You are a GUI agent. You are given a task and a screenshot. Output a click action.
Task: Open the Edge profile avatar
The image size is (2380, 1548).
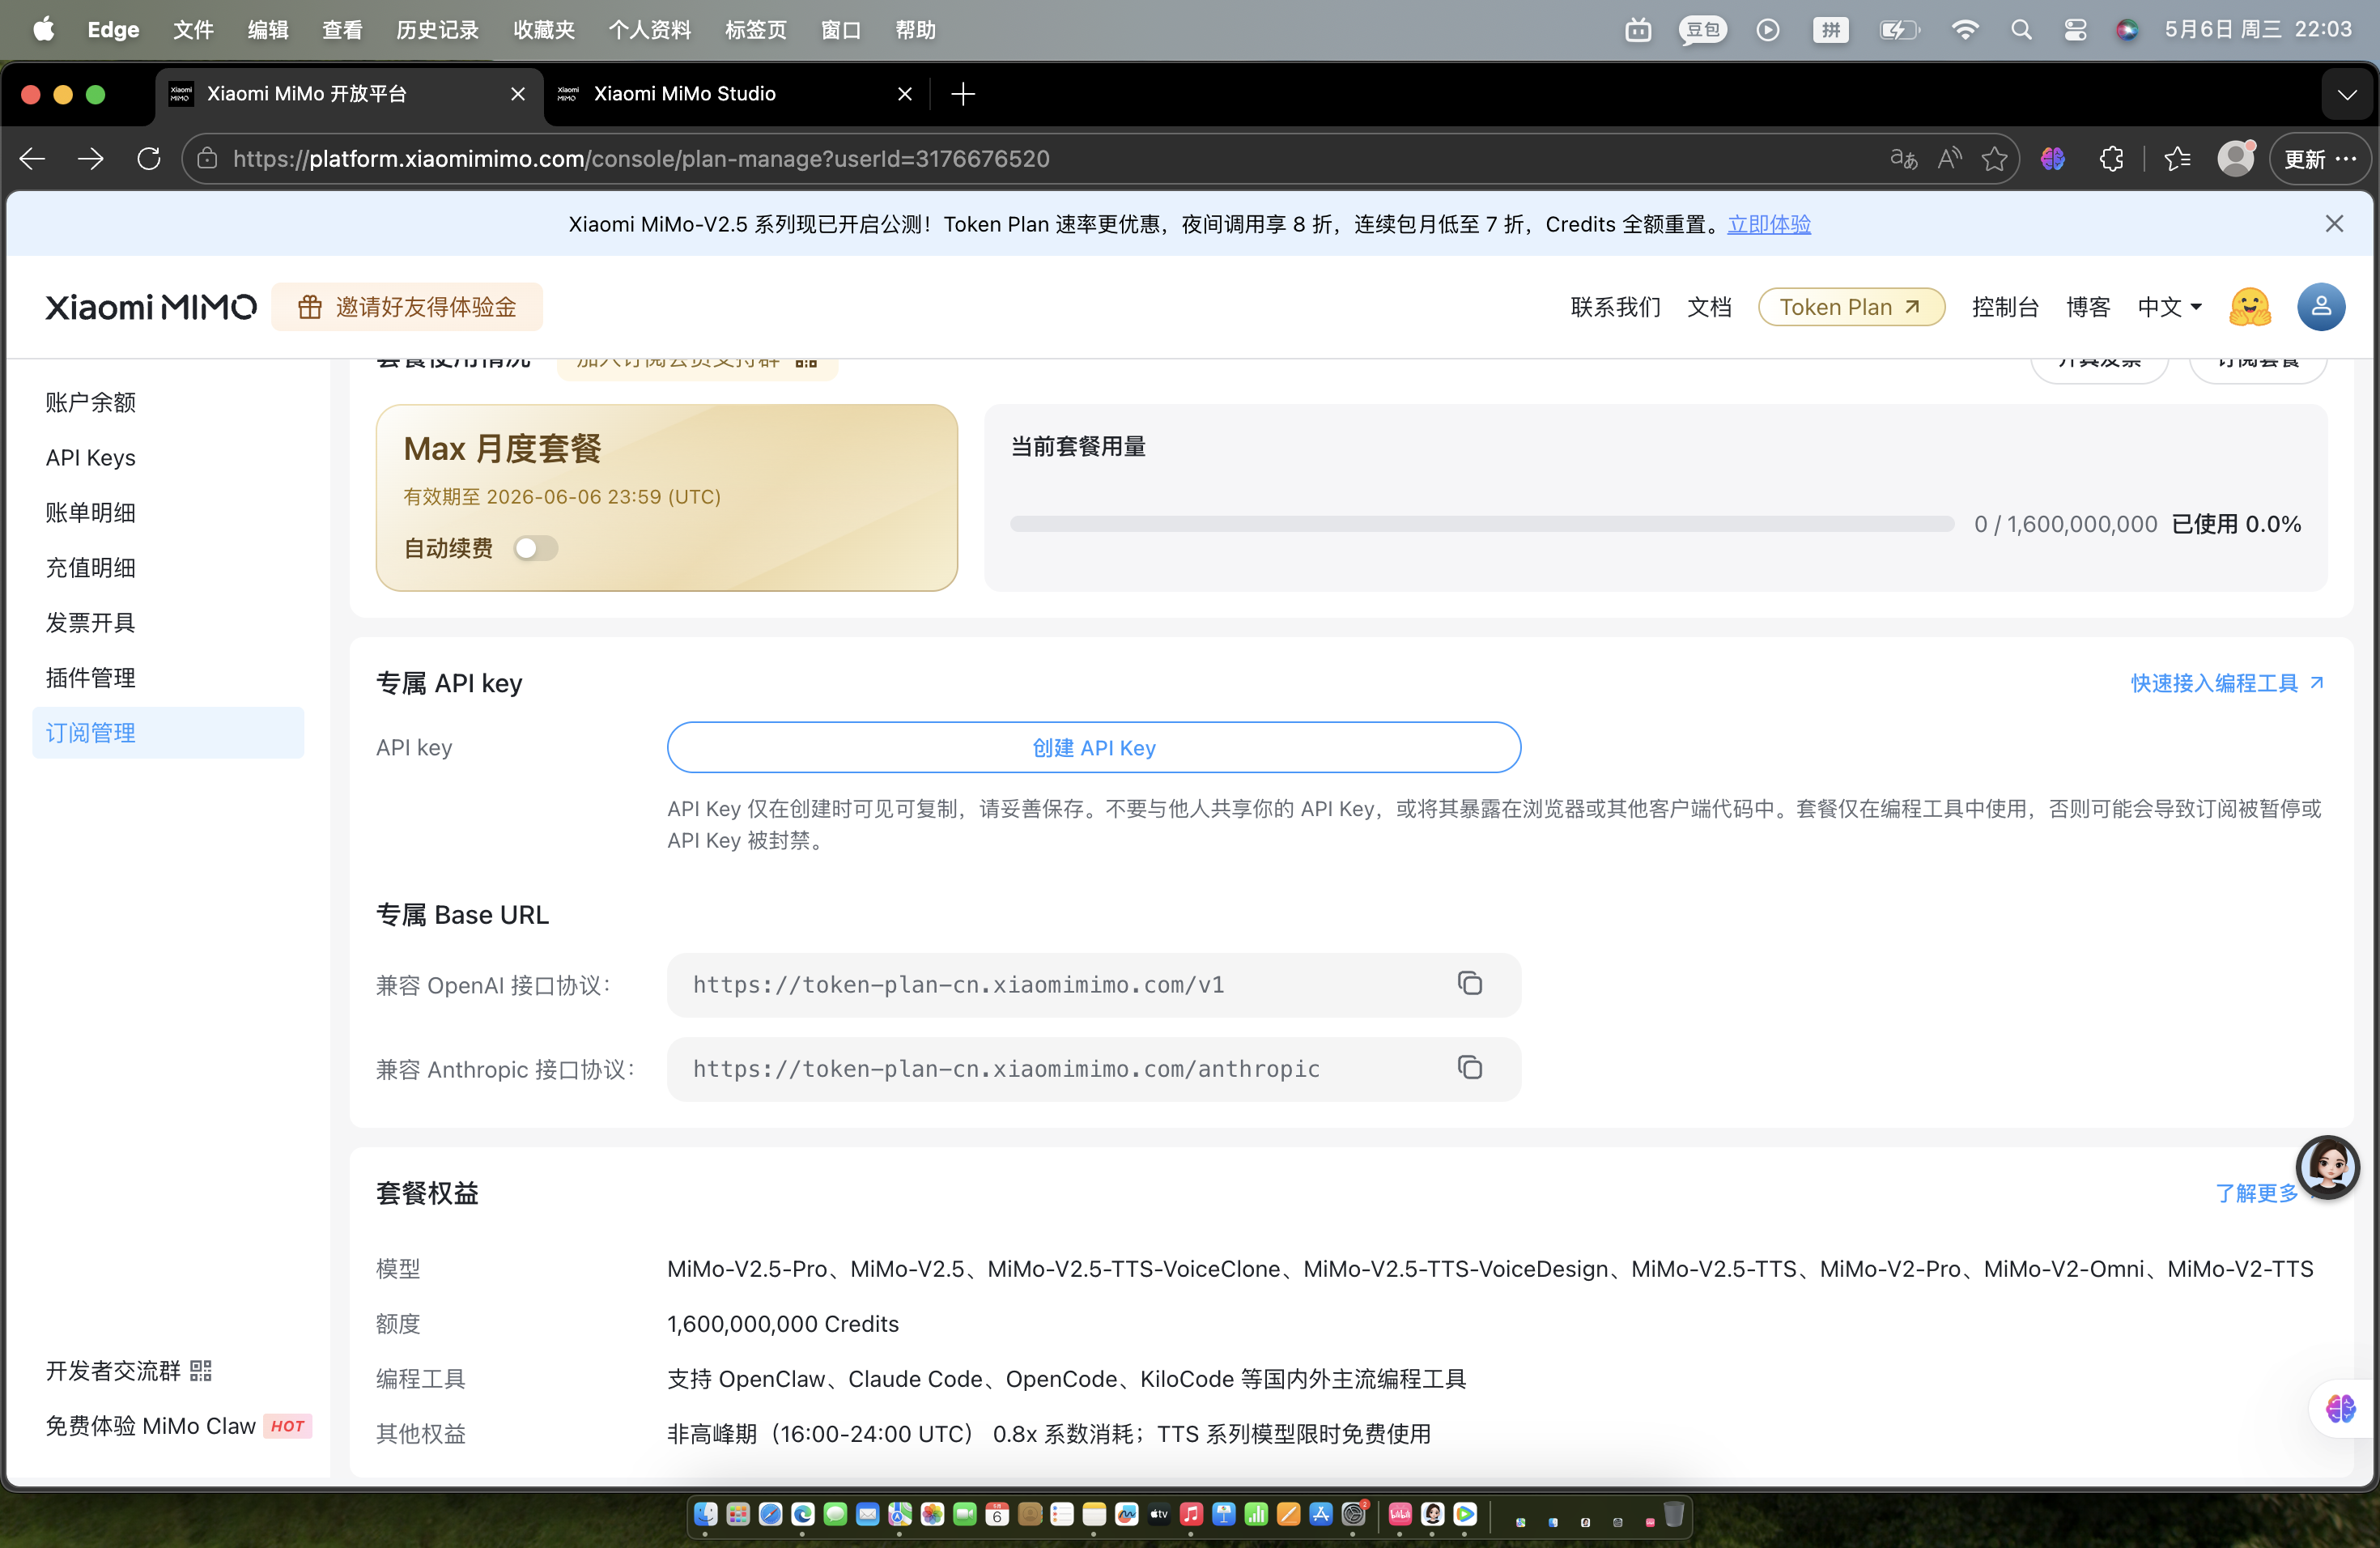tap(2236, 158)
